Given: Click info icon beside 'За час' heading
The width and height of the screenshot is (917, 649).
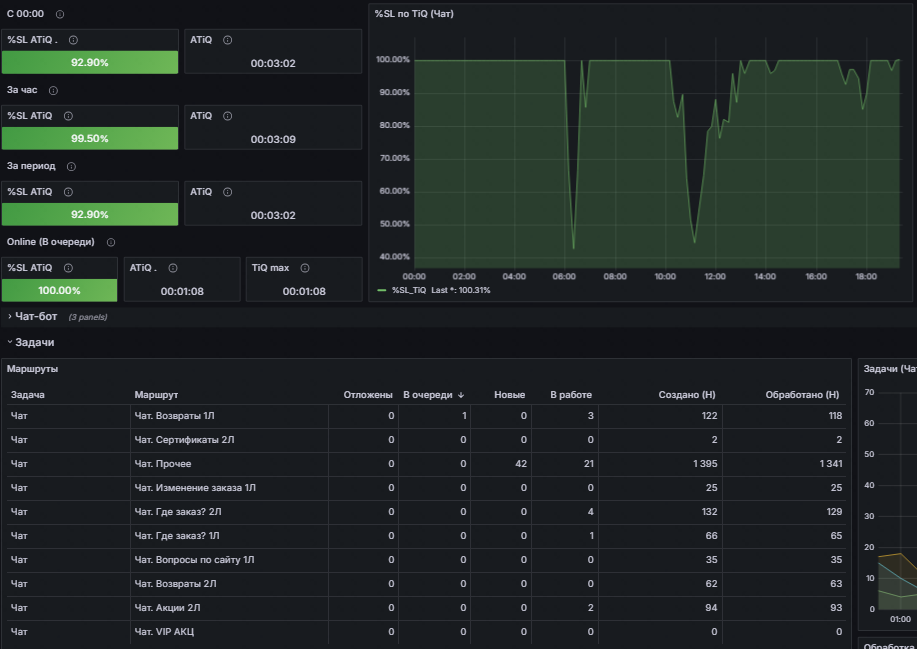Looking at the screenshot, I should 53,91.
